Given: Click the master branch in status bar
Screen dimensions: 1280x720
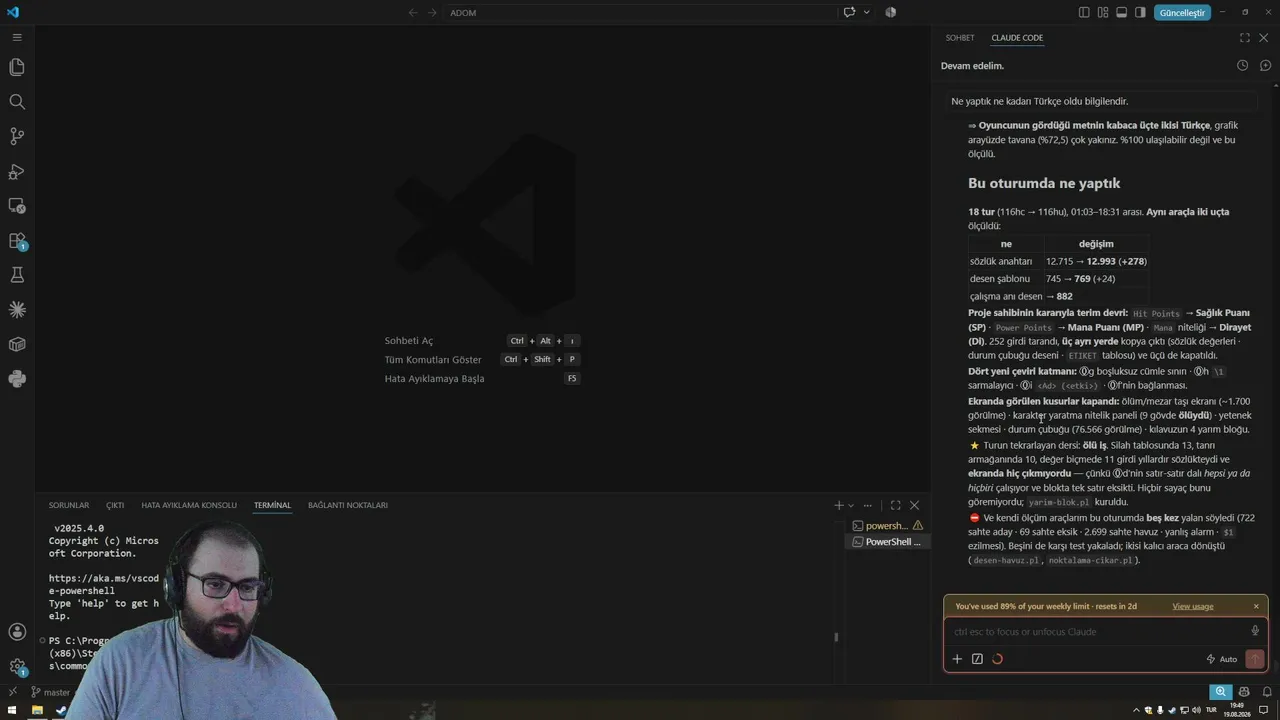Looking at the screenshot, I should click(50, 692).
